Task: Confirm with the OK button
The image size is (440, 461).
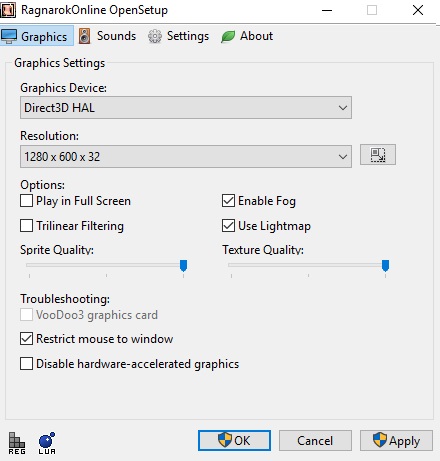Action: tap(234, 440)
